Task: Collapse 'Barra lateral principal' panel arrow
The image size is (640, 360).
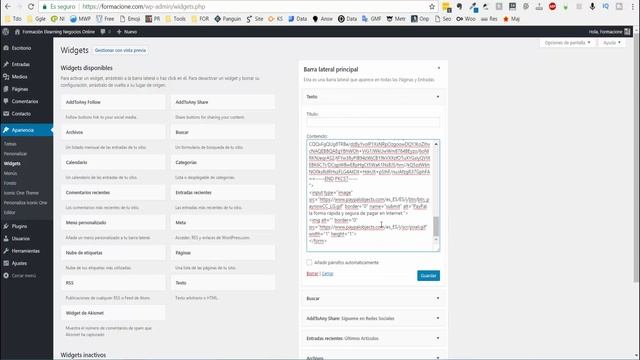Action: tap(439, 69)
